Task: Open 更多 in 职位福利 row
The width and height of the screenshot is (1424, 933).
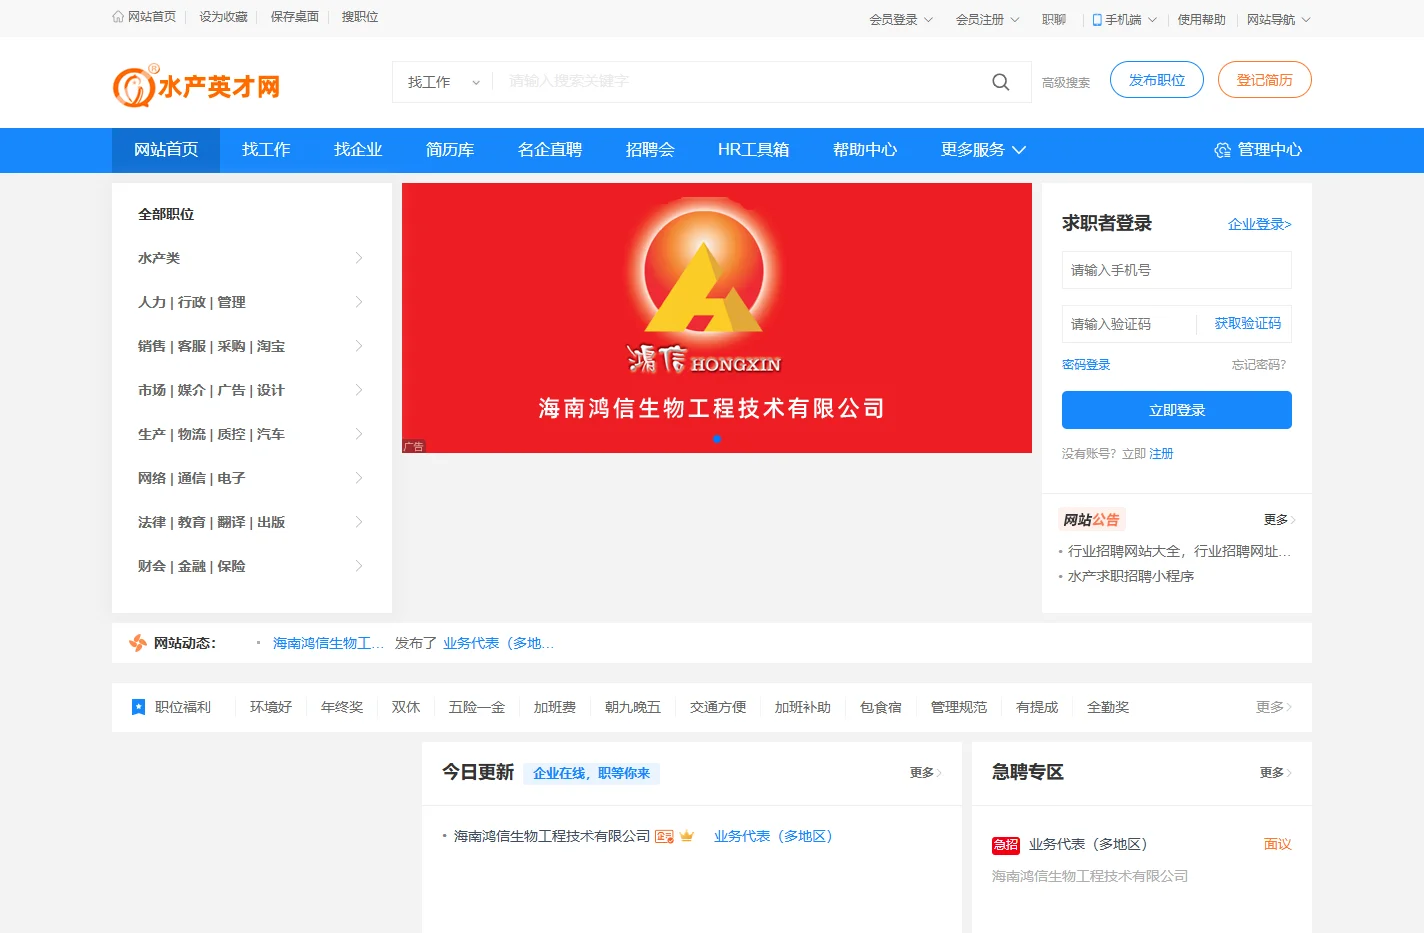Action: (x=1274, y=707)
